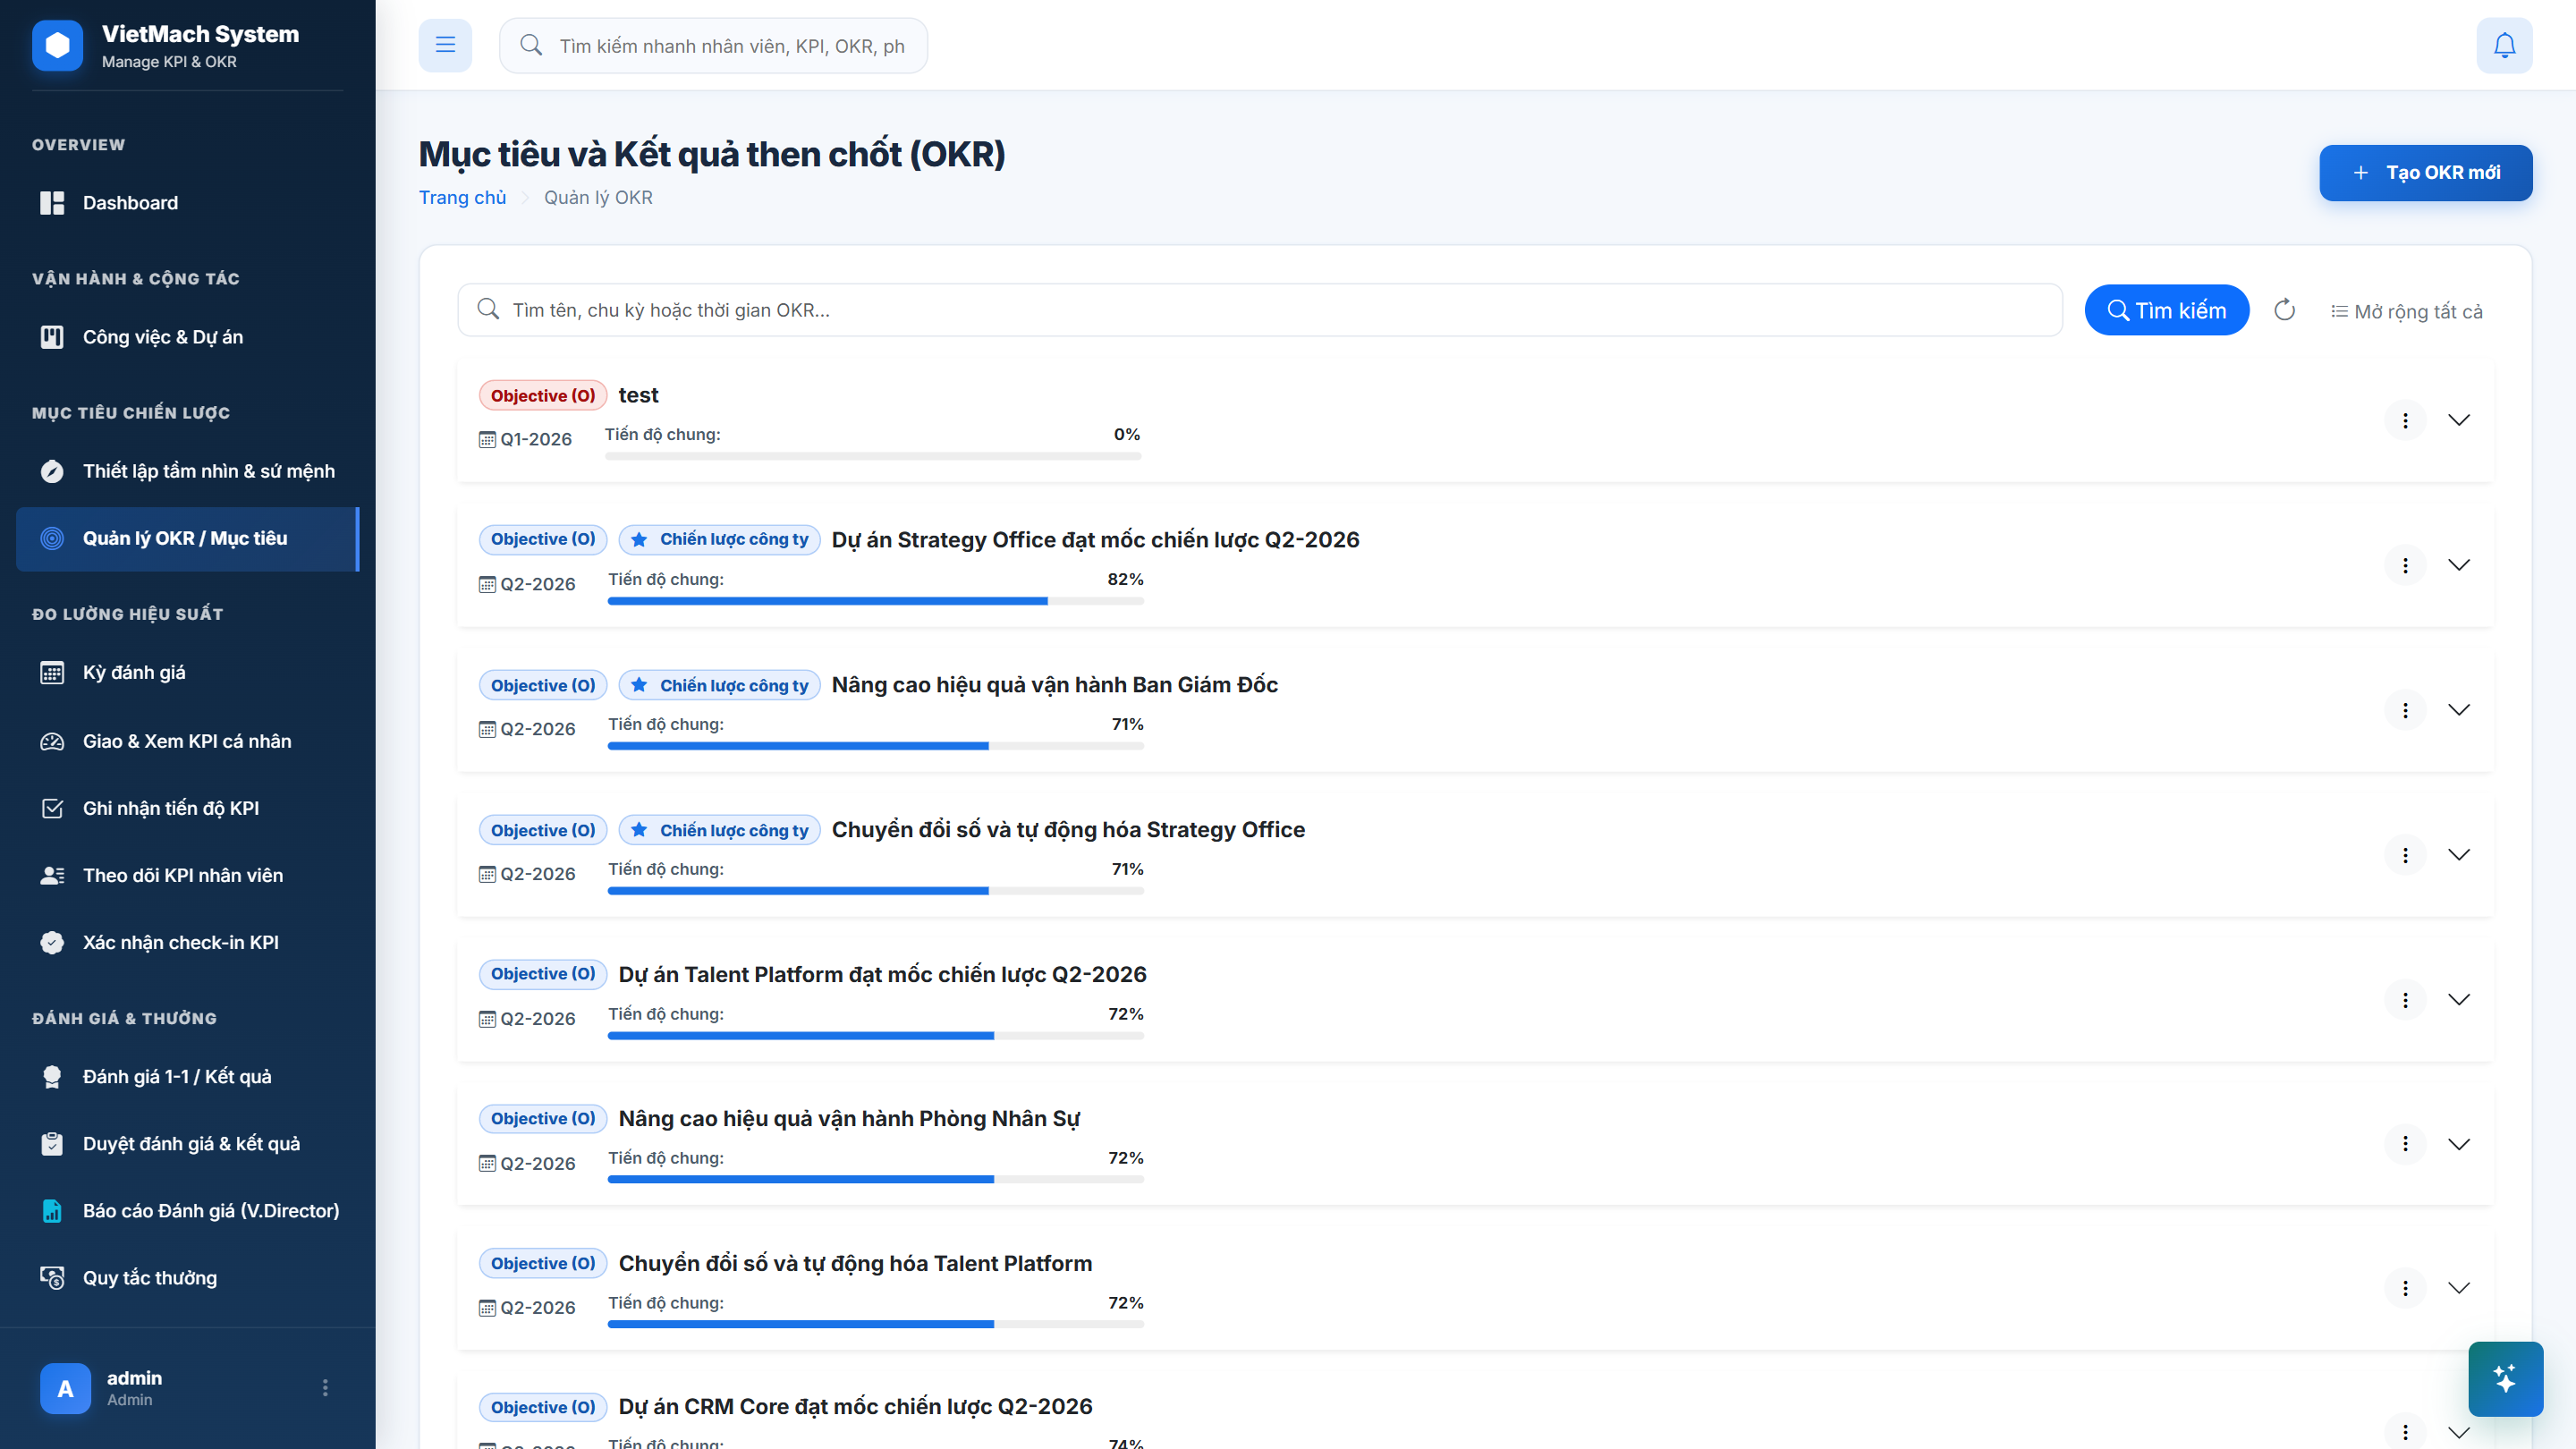Open more options for Nâng cao hiệu quả Phòng Nhân Sự
Image resolution: width=2576 pixels, height=1449 pixels.
coord(2405,1144)
